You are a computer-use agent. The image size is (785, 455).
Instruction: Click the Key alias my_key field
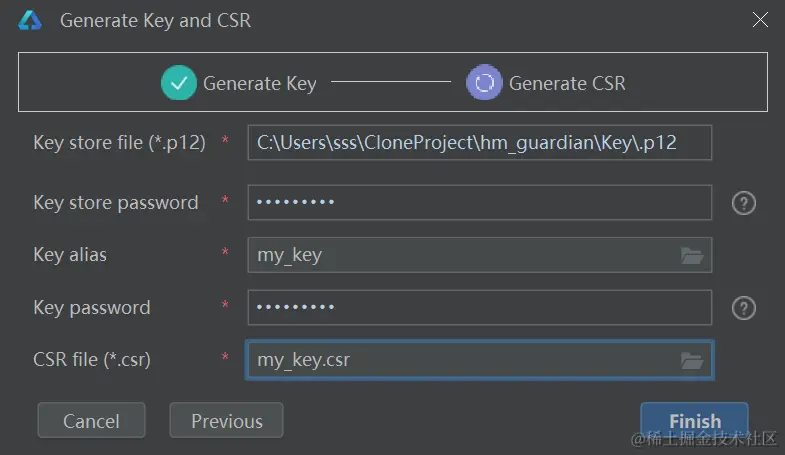pos(460,255)
